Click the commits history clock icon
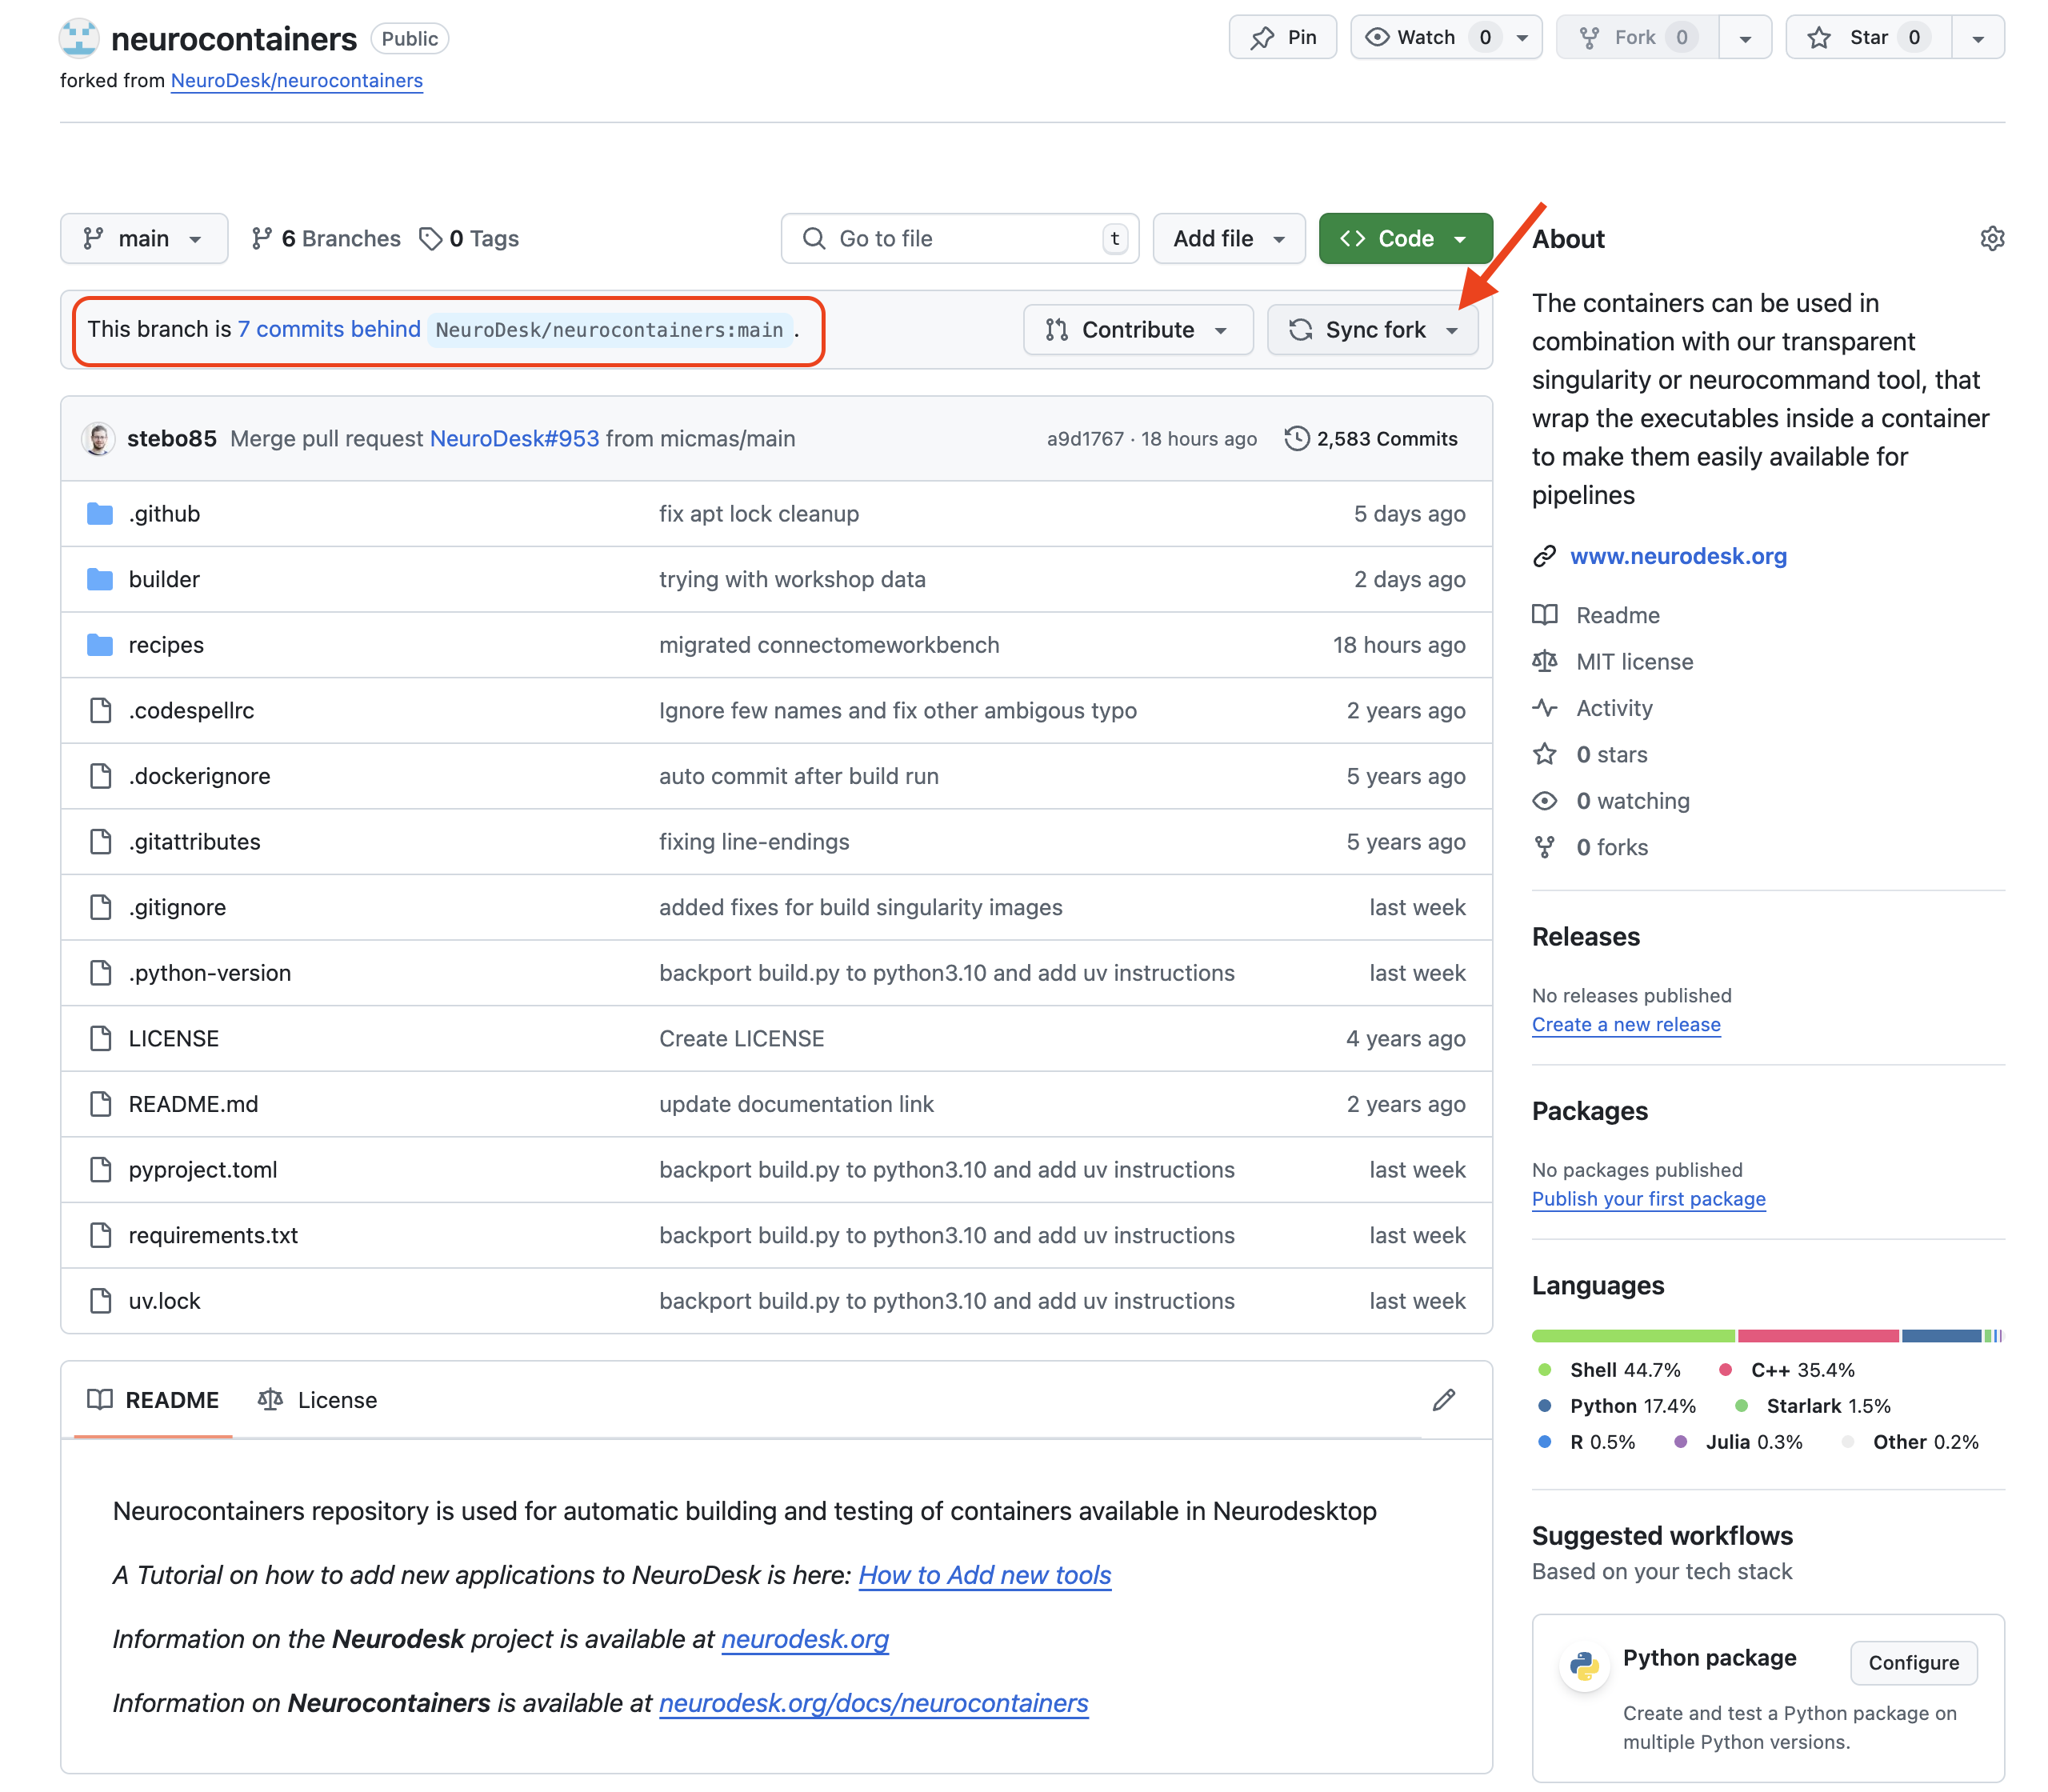This screenshot has width=2048, height=1792. tap(1296, 439)
